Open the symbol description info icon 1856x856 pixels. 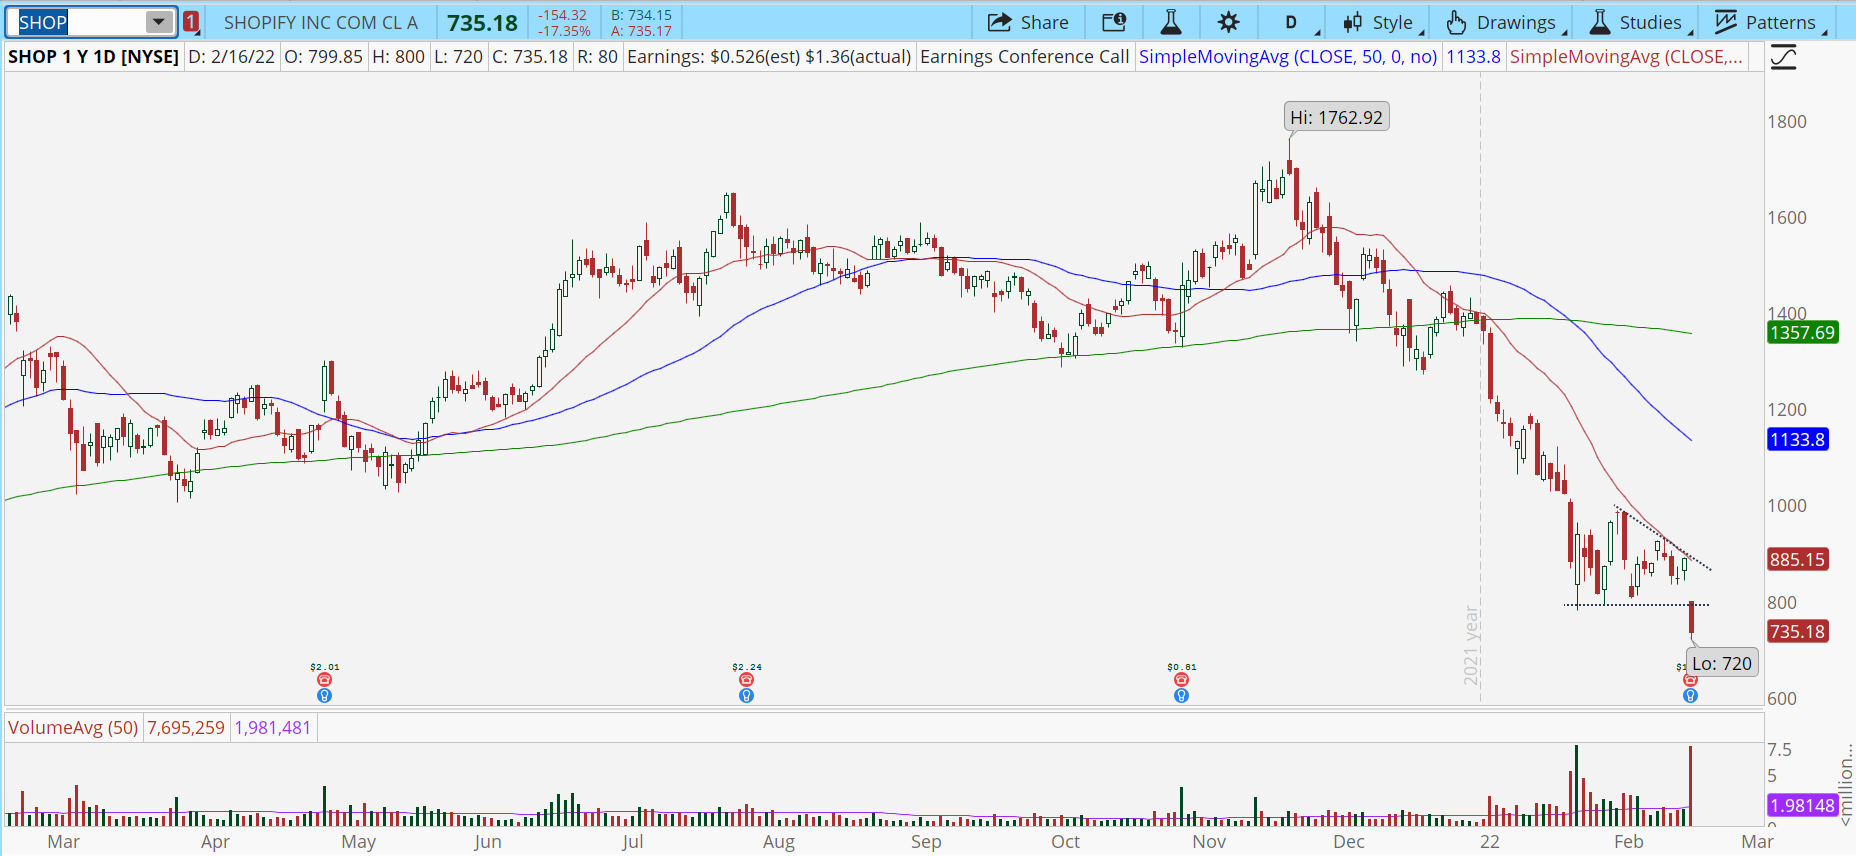pos(1114,22)
